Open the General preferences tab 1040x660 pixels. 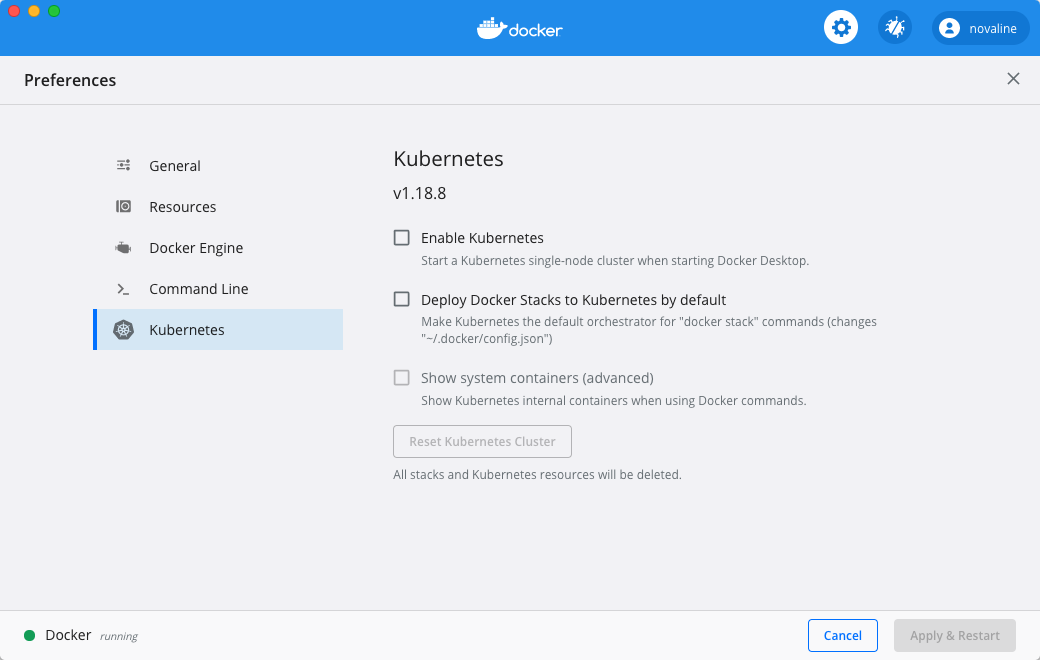point(218,166)
